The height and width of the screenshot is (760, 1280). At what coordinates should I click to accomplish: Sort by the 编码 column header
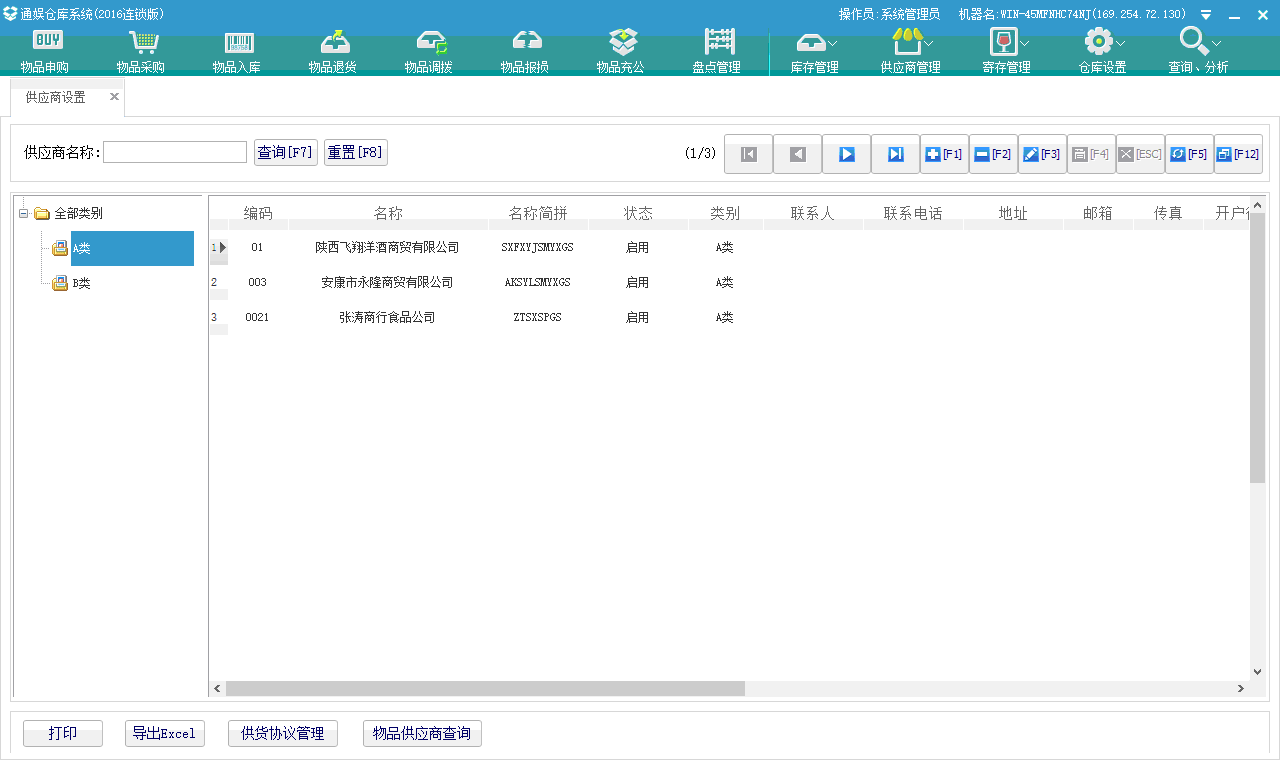[258, 213]
